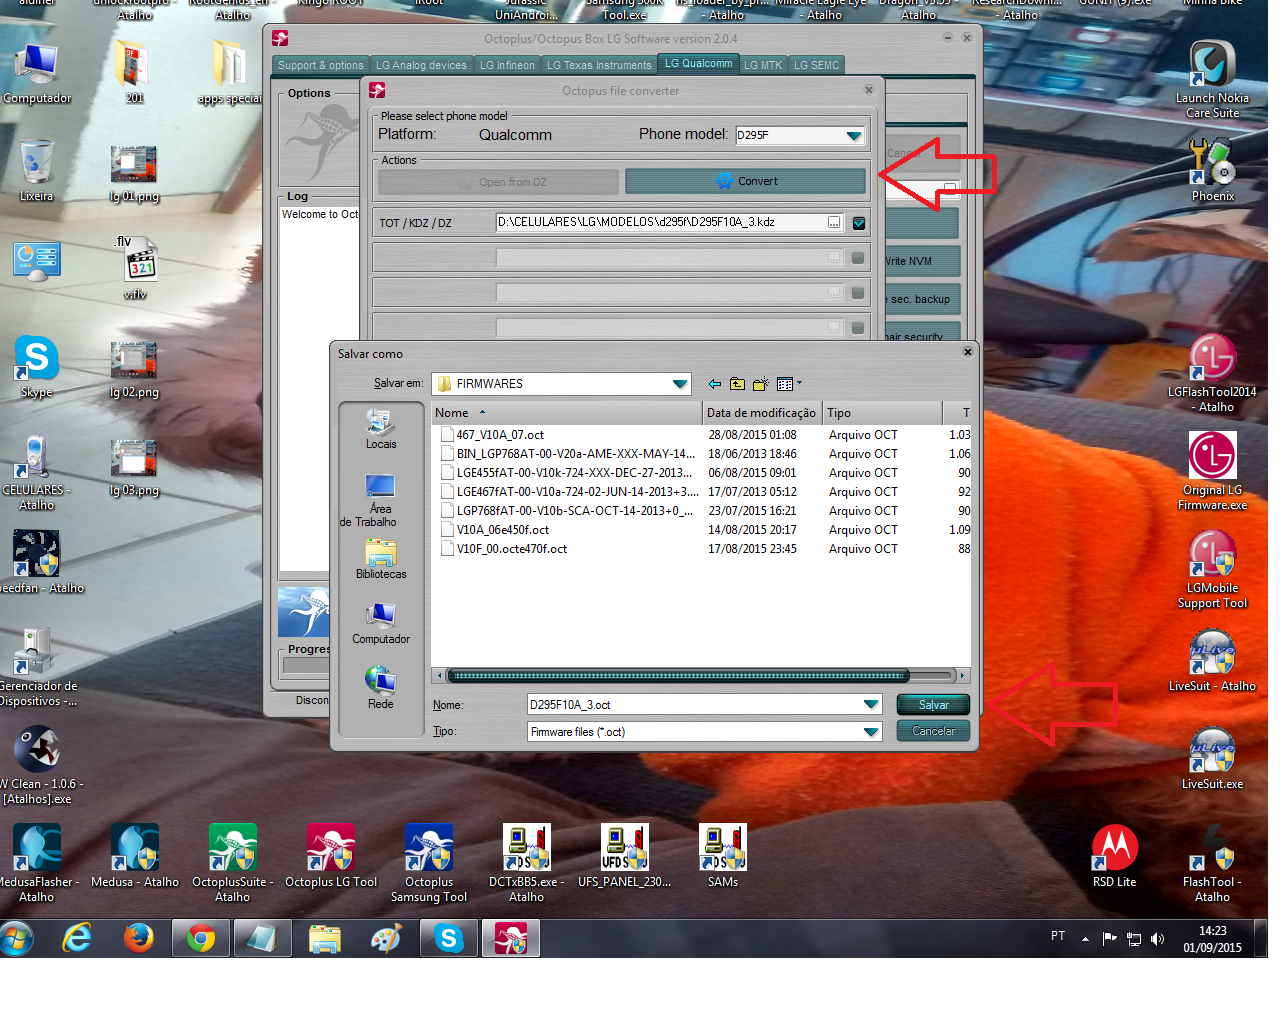Open Octoplus LG Tool desktop shortcut

pos(331,855)
